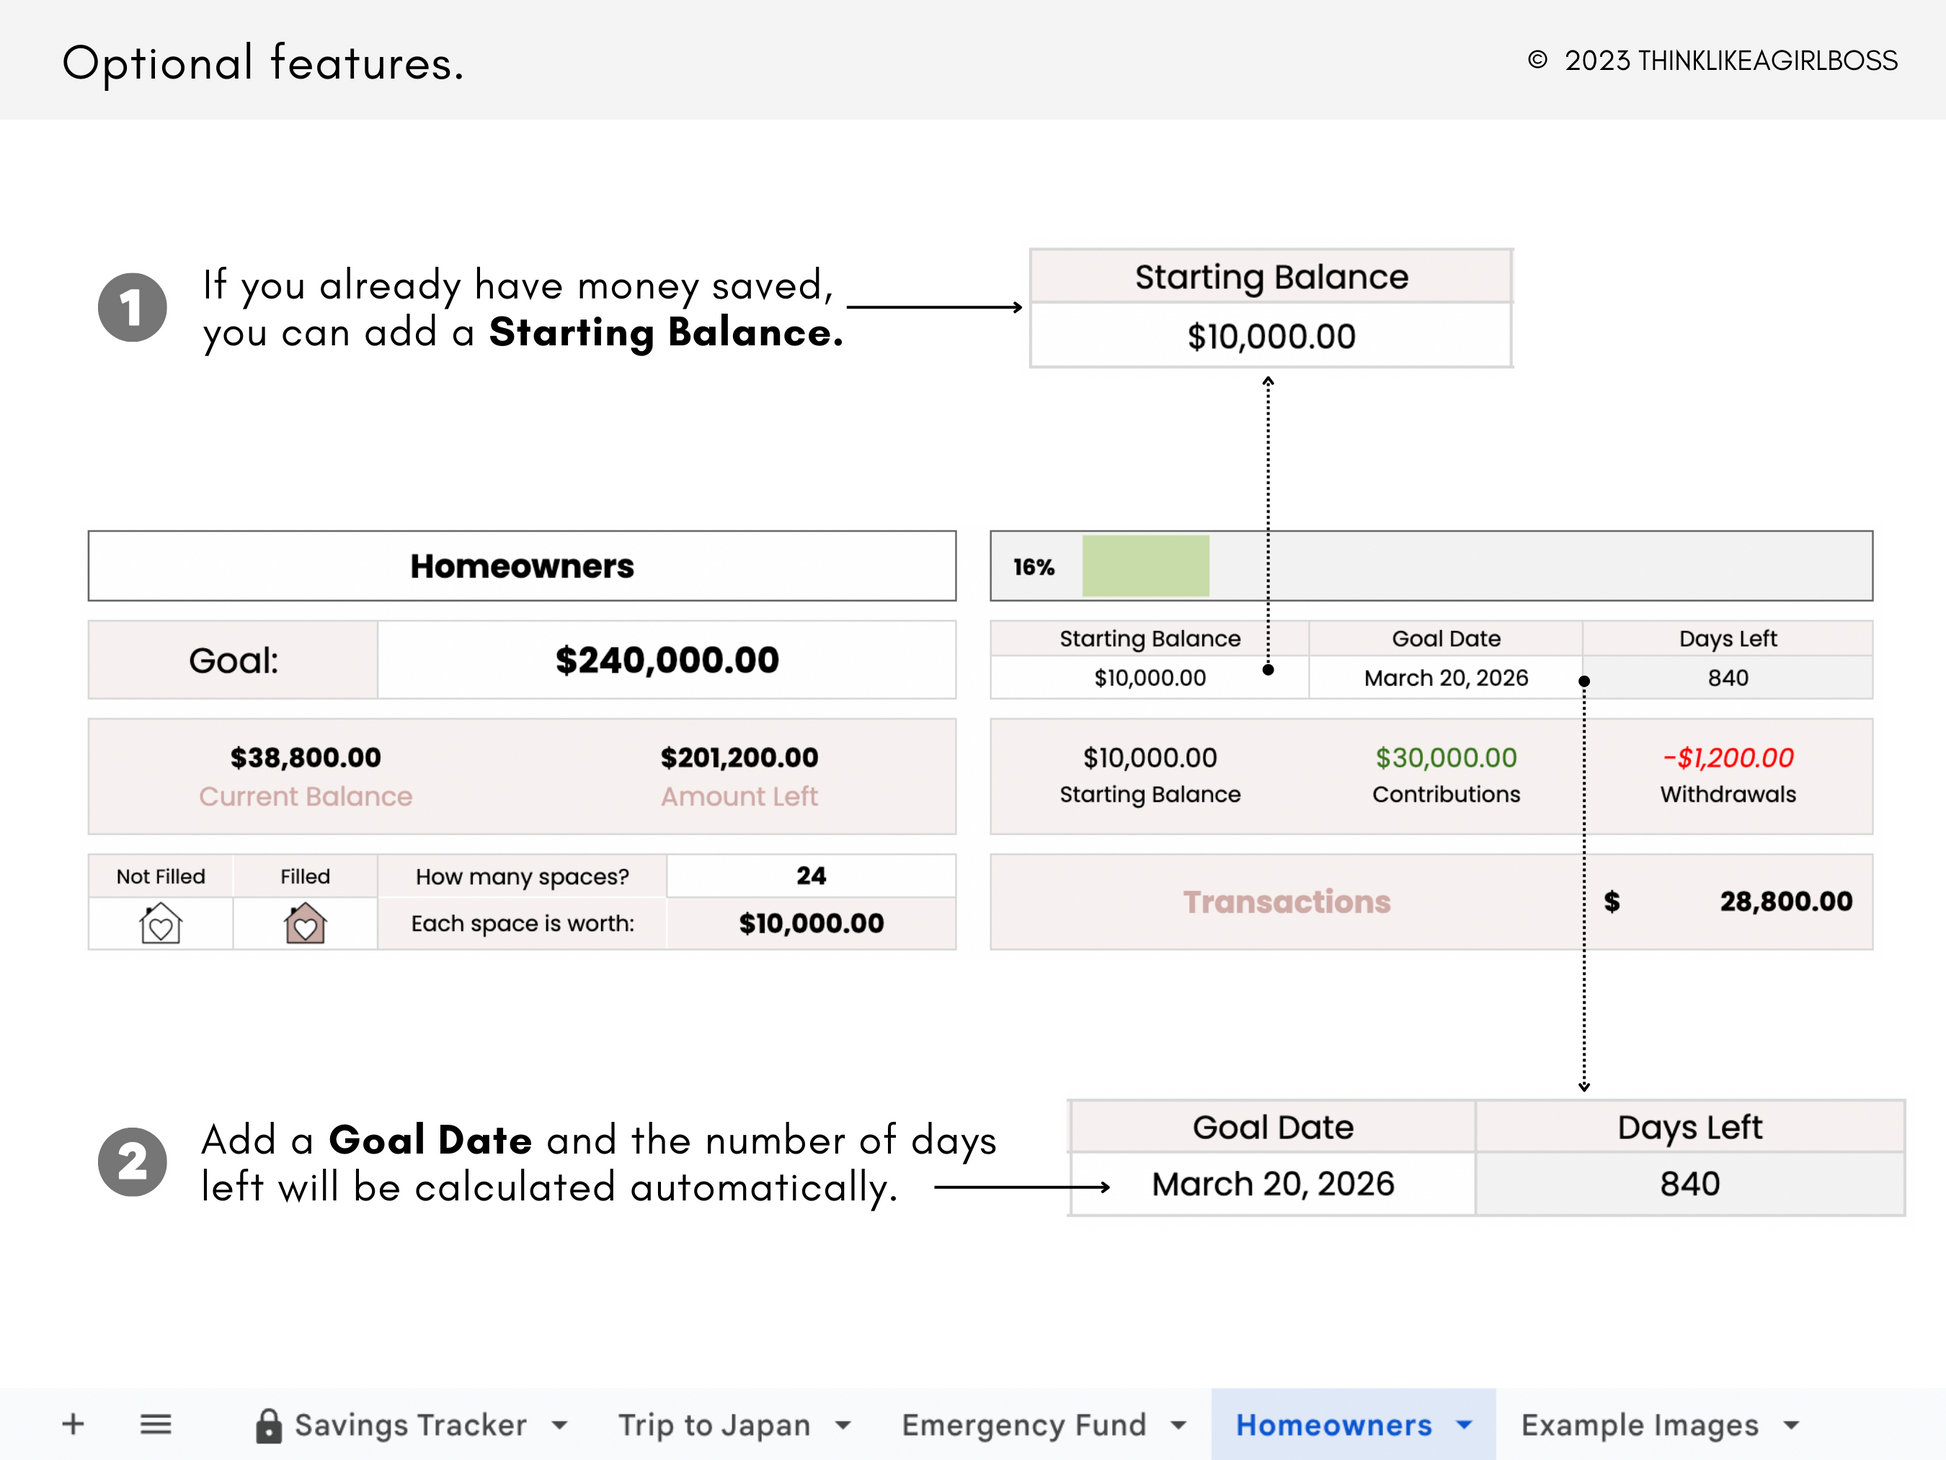This screenshot has width=1946, height=1460.
Task: Click the add new sheet plus icon
Action: point(73,1424)
